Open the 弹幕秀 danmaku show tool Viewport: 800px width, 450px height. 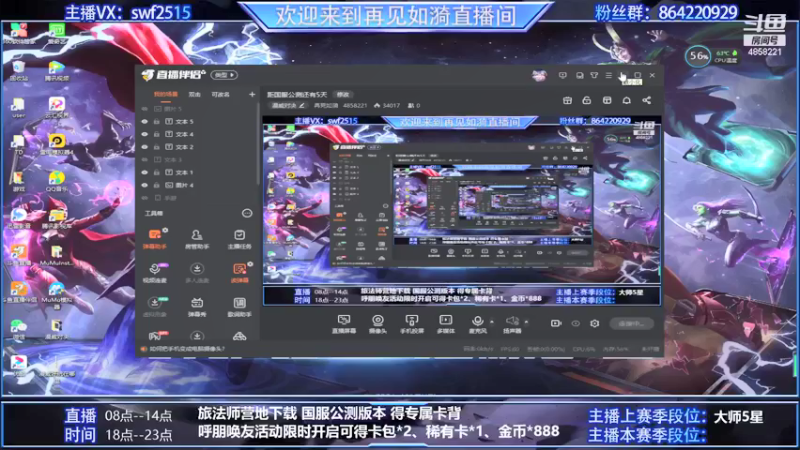[x=196, y=307]
